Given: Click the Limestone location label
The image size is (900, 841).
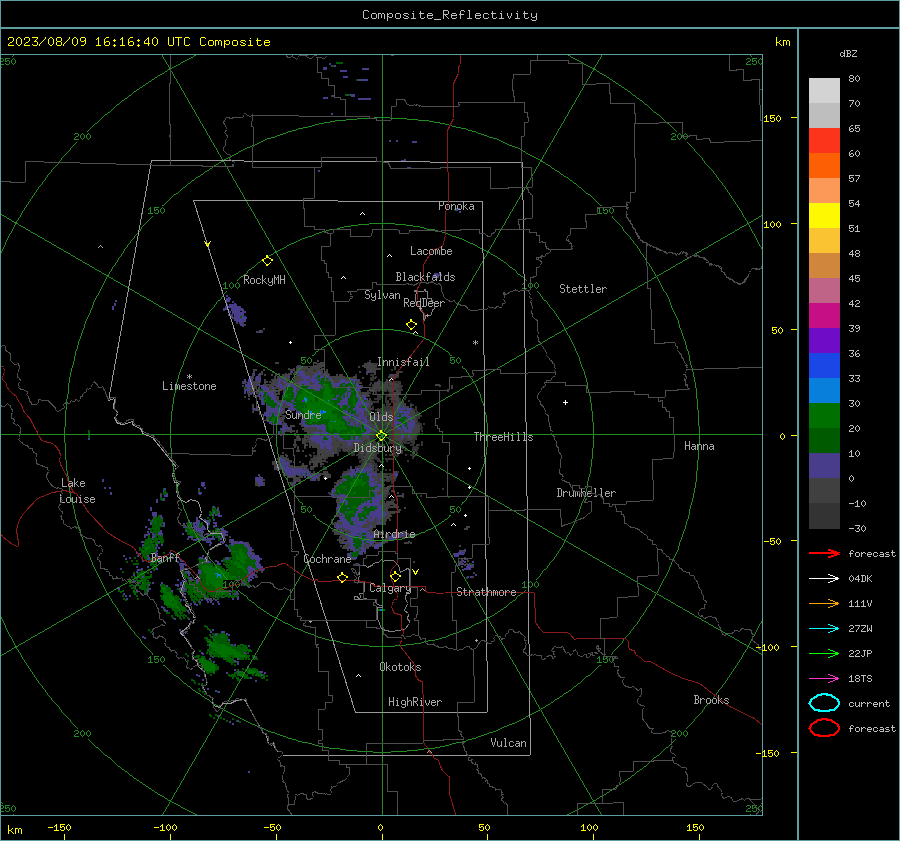Looking at the screenshot, I should (189, 386).
